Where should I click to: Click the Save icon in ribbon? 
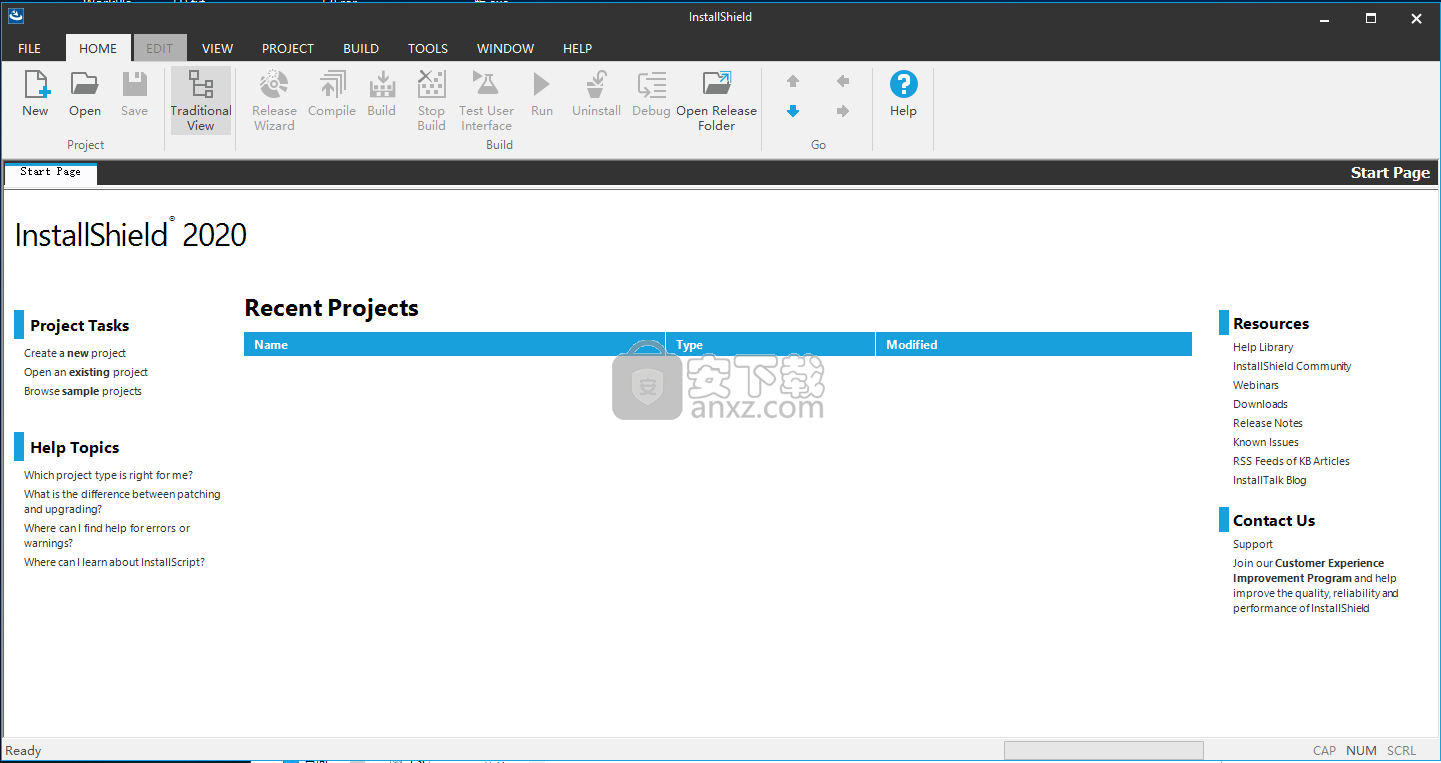click(x=134, y=85)
